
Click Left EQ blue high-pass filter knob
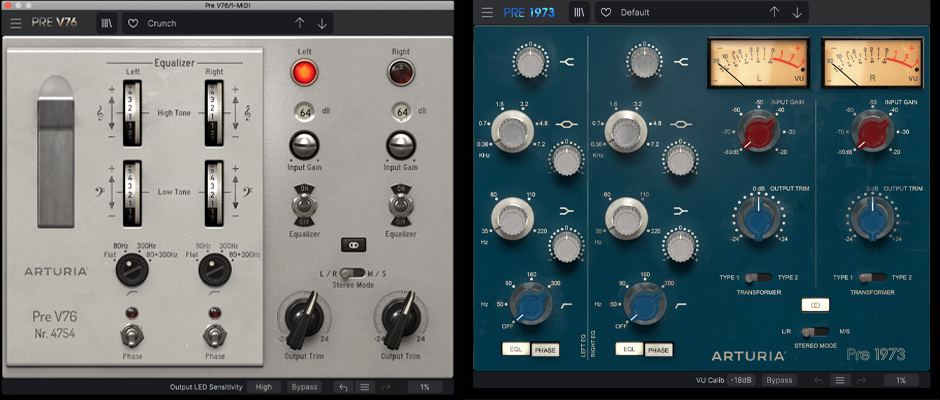(530, 303)
